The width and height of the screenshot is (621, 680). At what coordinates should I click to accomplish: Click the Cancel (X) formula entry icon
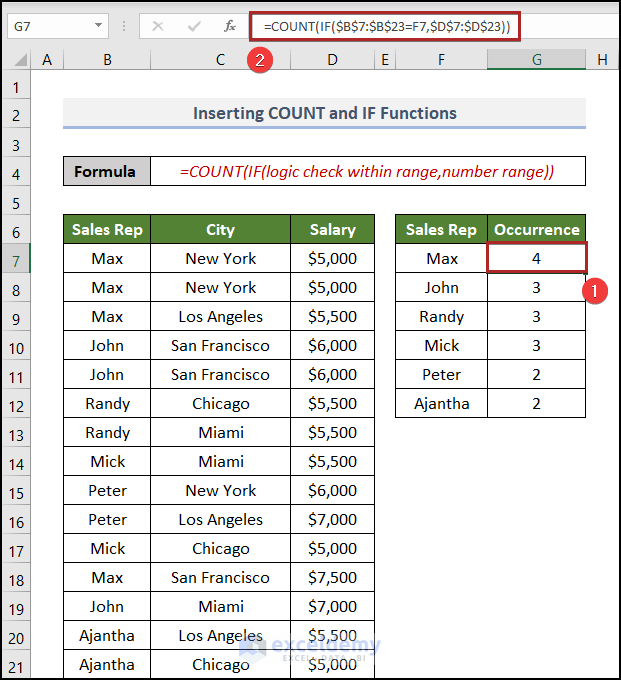(157, 26)
